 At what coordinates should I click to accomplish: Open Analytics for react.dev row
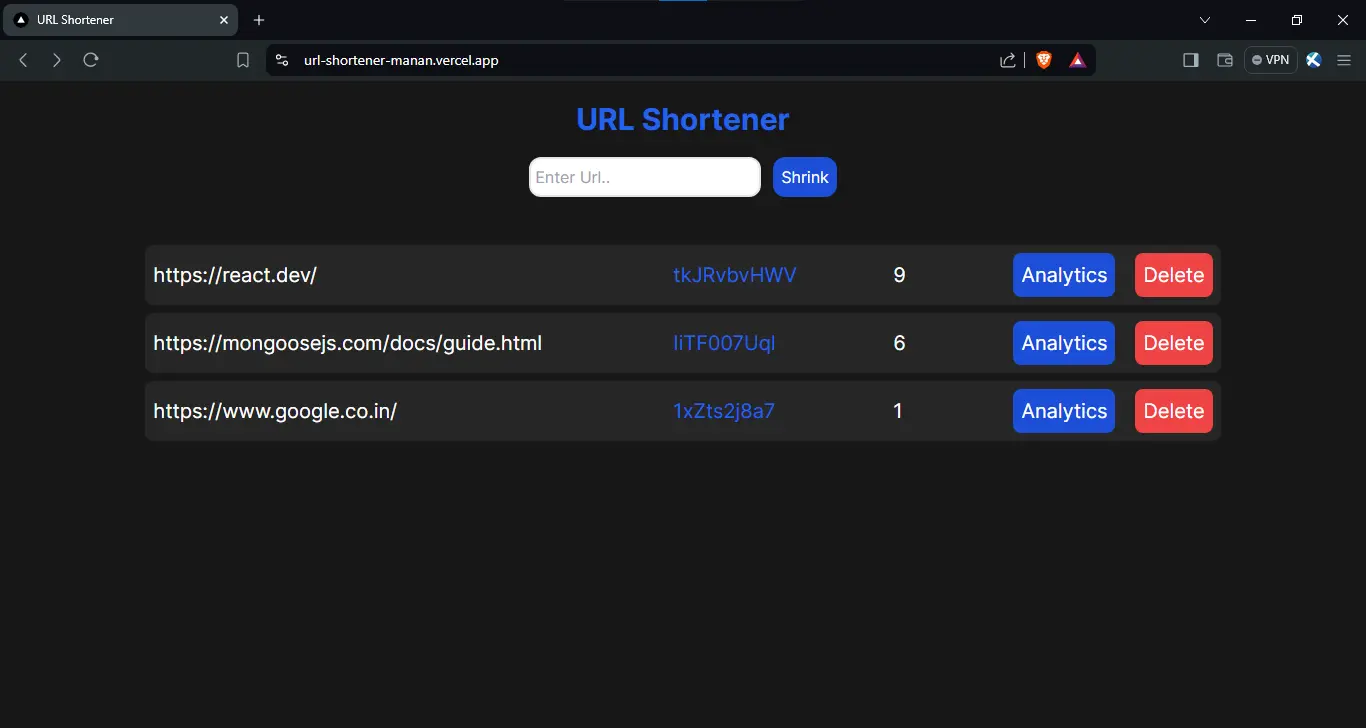[x=1064, y=275]
